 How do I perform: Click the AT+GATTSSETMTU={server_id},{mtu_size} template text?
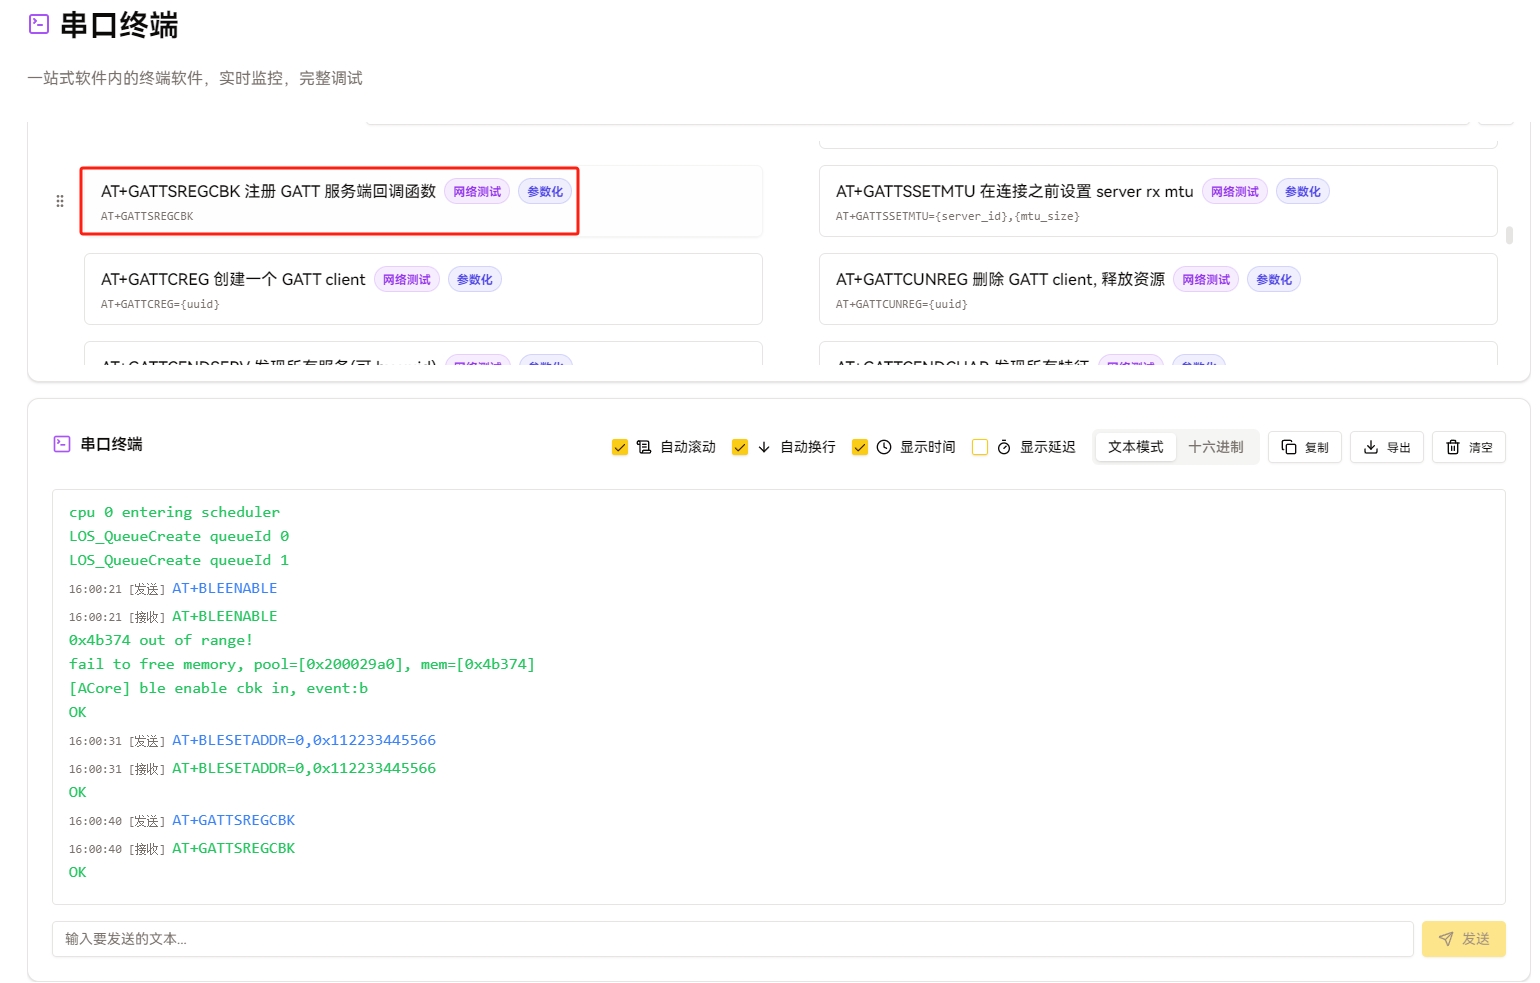point(958,216)
